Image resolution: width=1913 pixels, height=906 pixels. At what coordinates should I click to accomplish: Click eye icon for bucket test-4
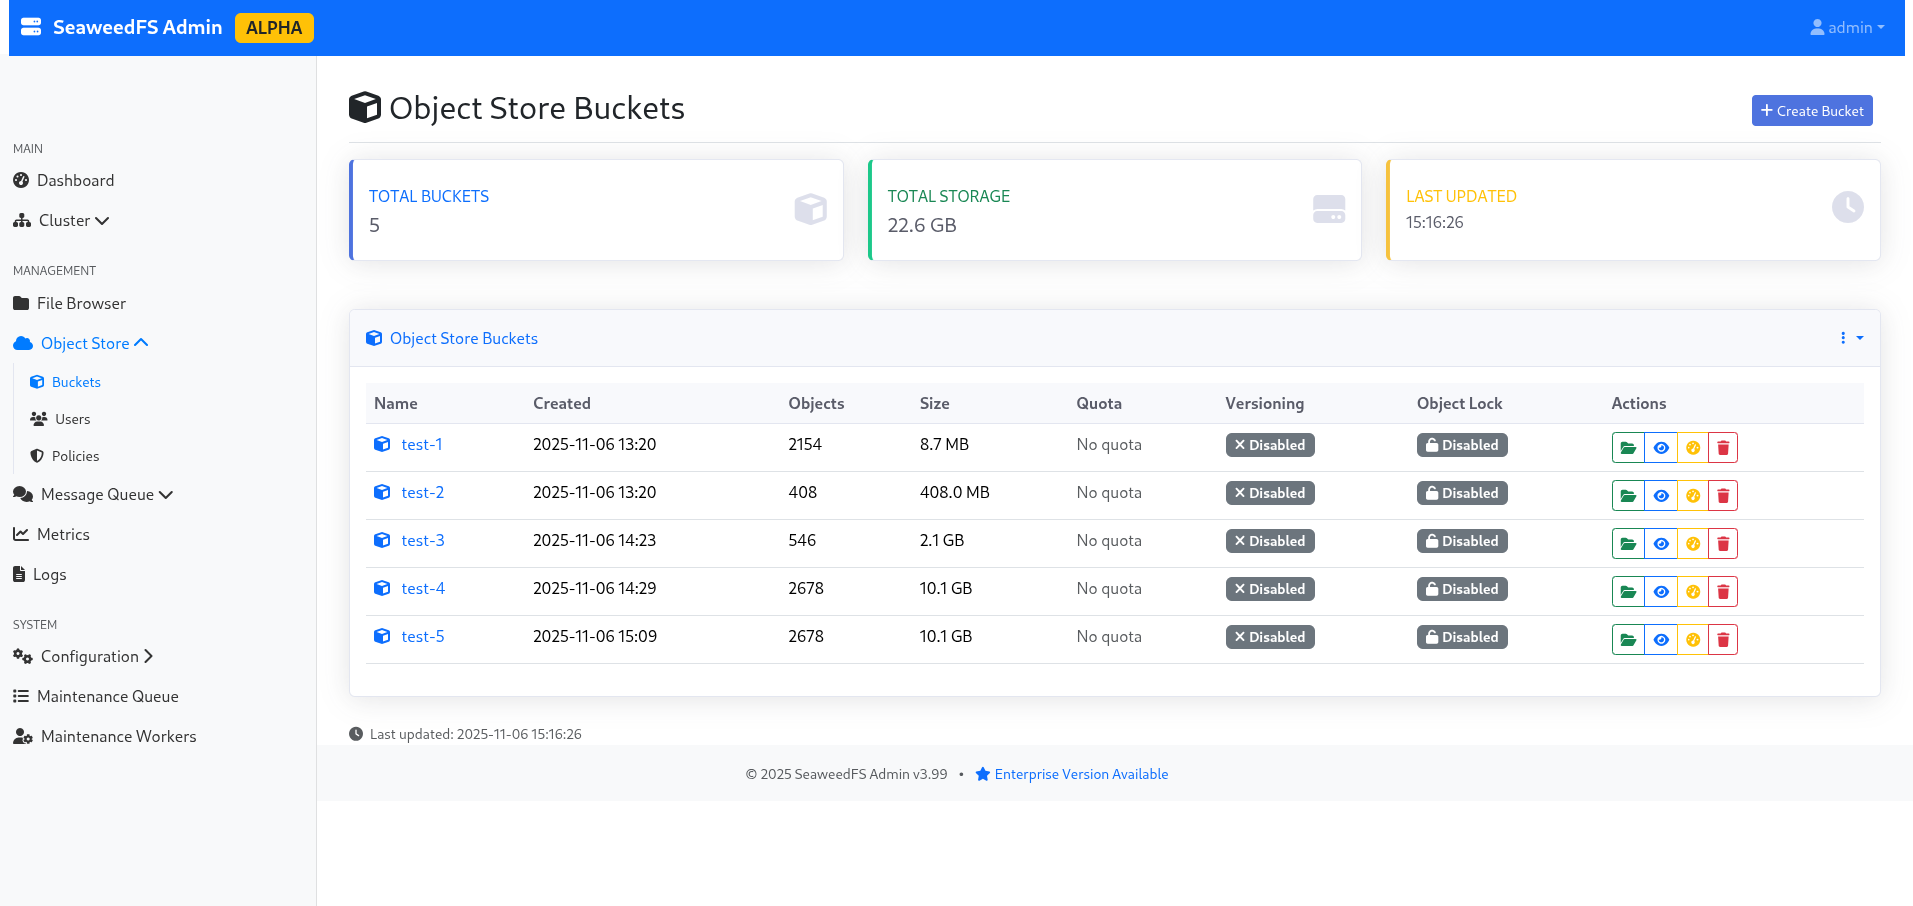[x=1661, y=592]
